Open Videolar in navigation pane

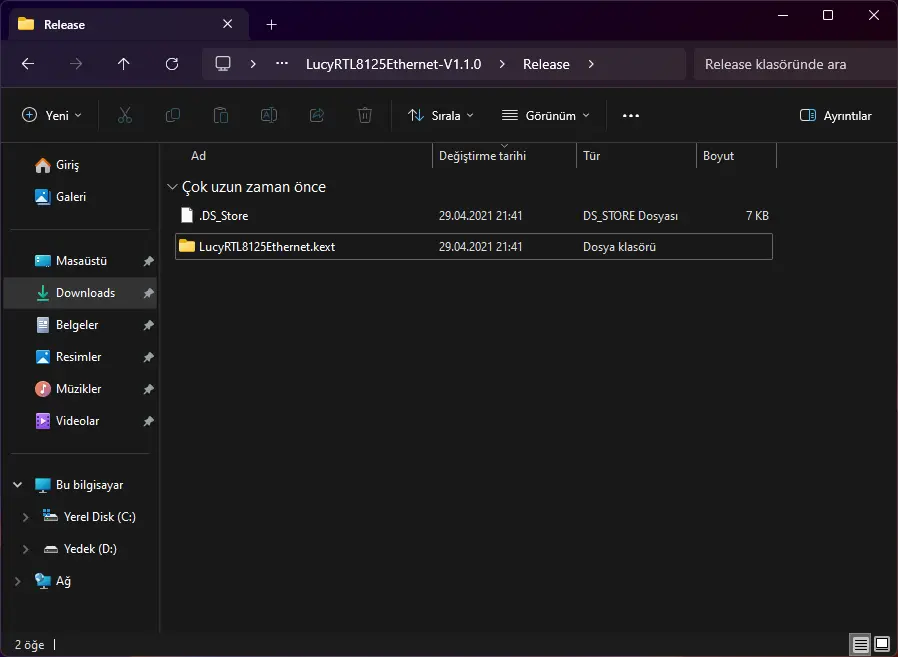(x=80, y=422)
